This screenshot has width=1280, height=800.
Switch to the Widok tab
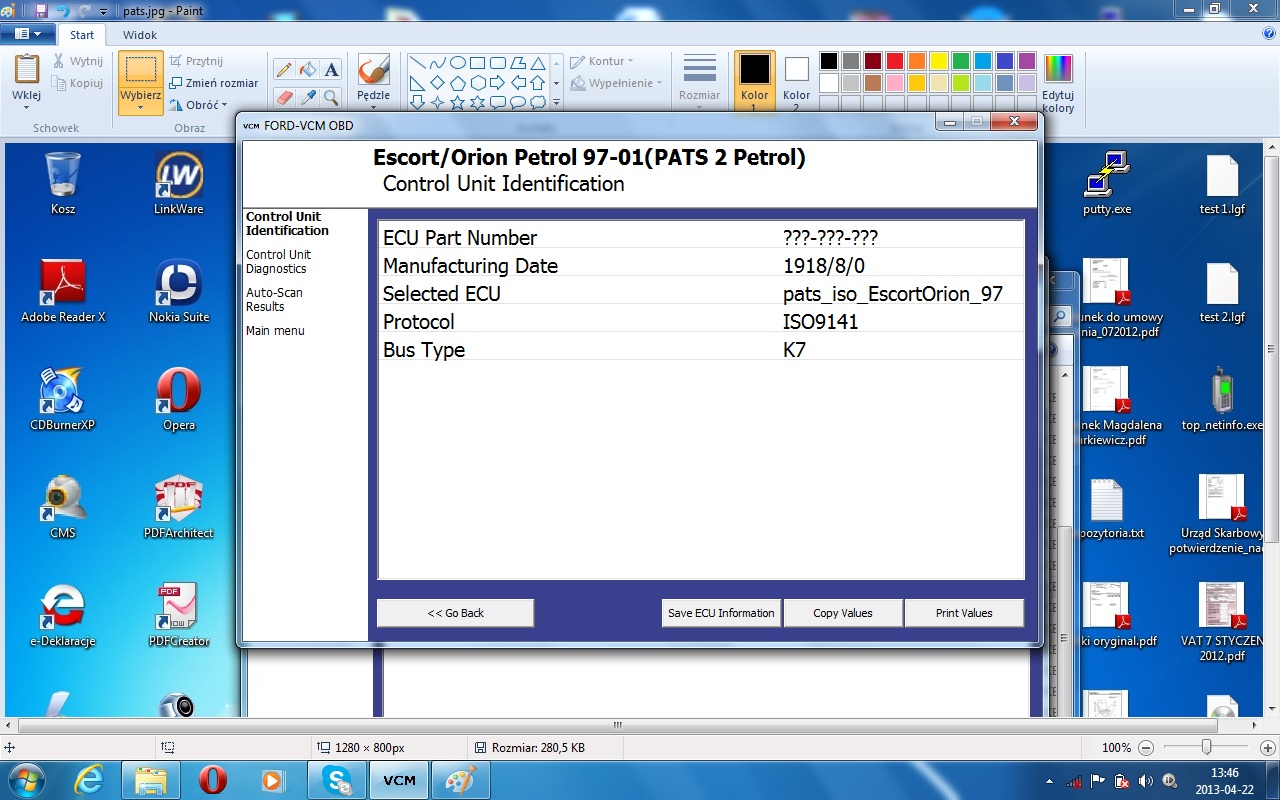[x=140, y=35]
